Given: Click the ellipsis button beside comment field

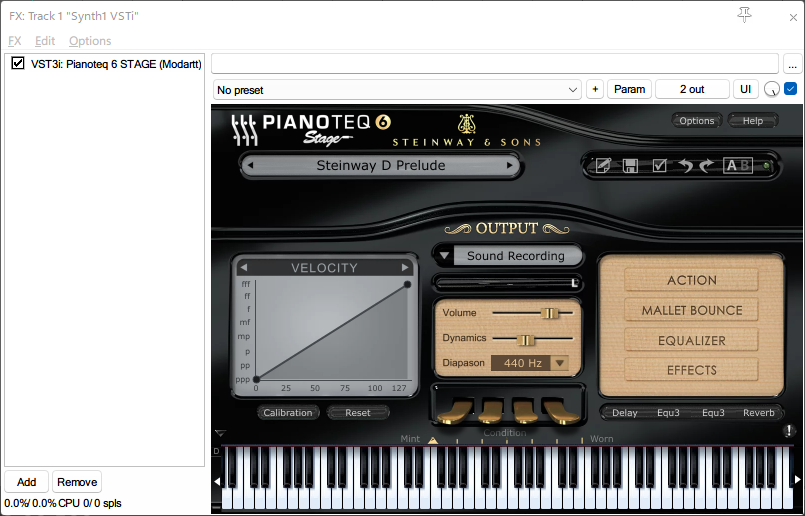Looking at the screenshot, I should click(x=792, y=64).
